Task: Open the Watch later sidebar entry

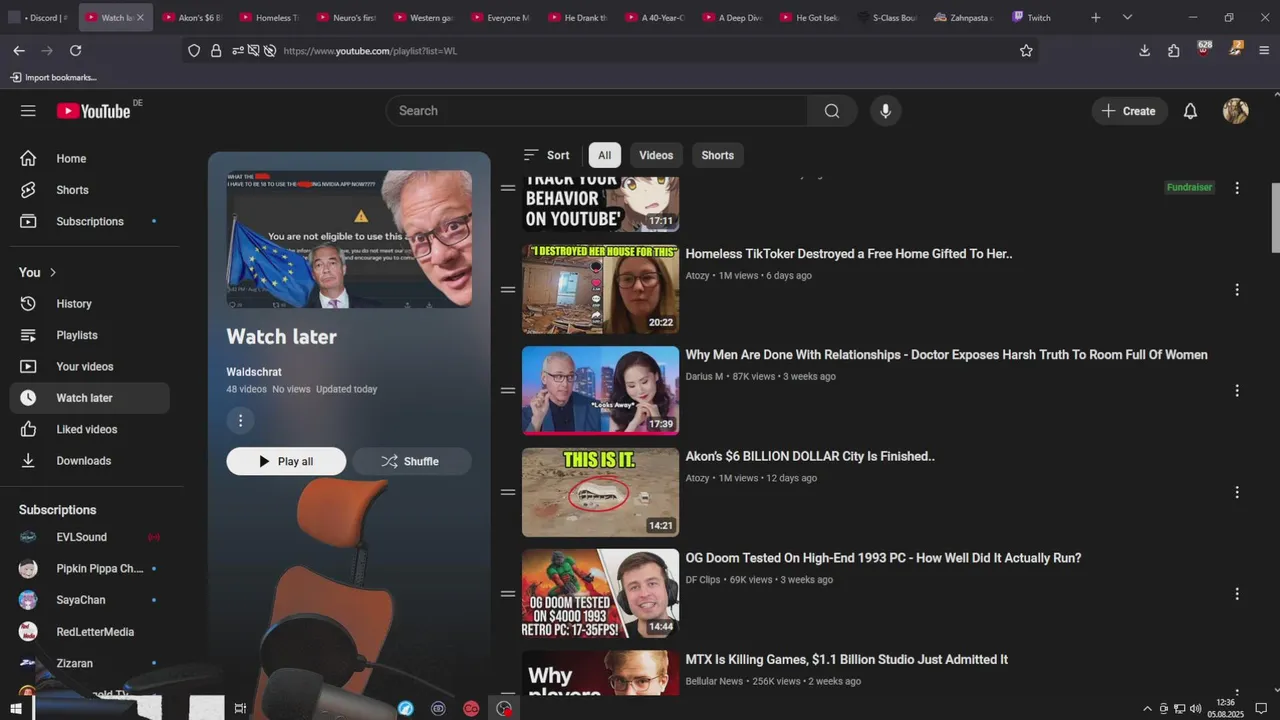Action: coord(90,398)
